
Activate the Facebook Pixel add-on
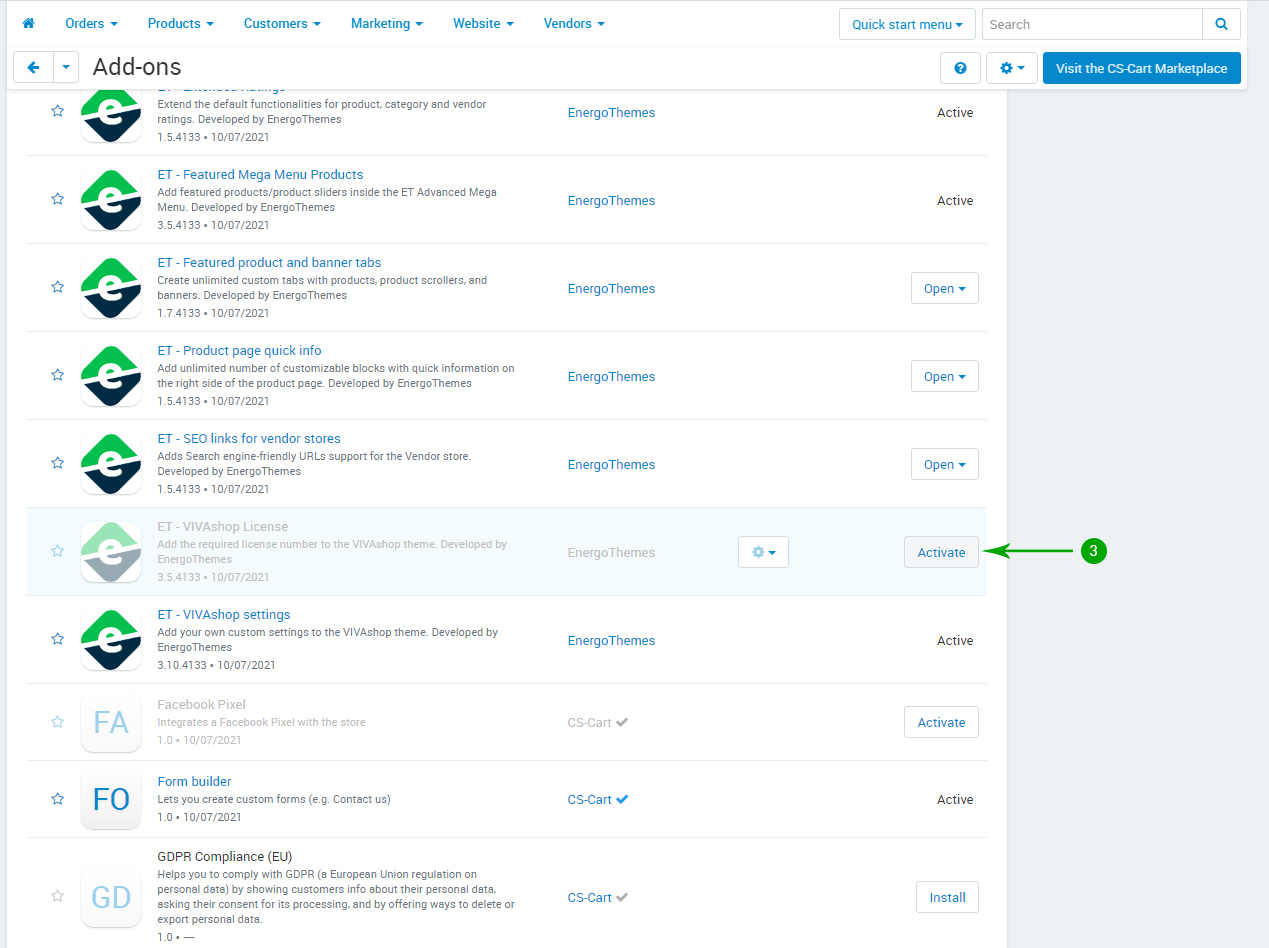941,722
